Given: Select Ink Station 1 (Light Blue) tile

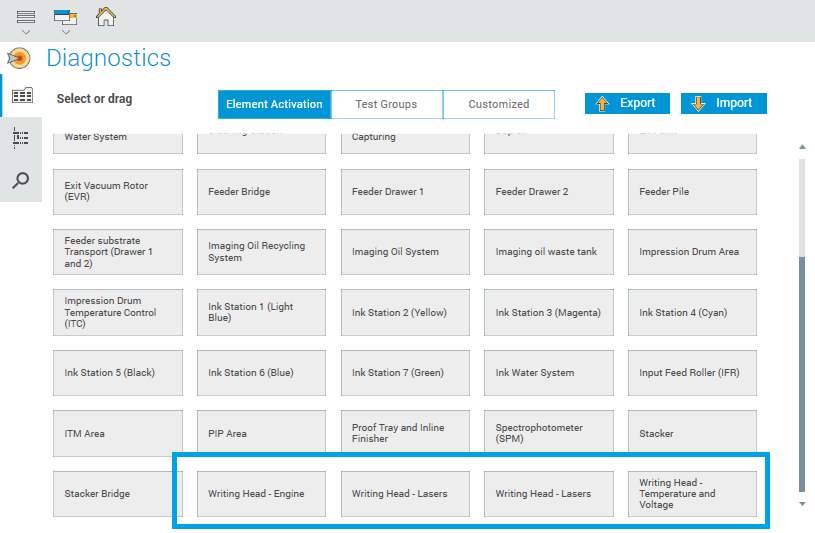Looking at the screenshot, I should [x=261, y=312].
